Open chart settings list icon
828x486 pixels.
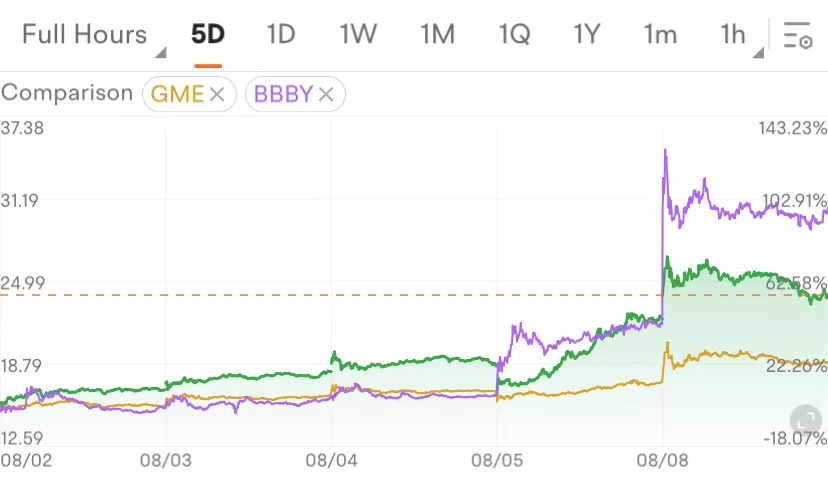click(x=797, y=35)
